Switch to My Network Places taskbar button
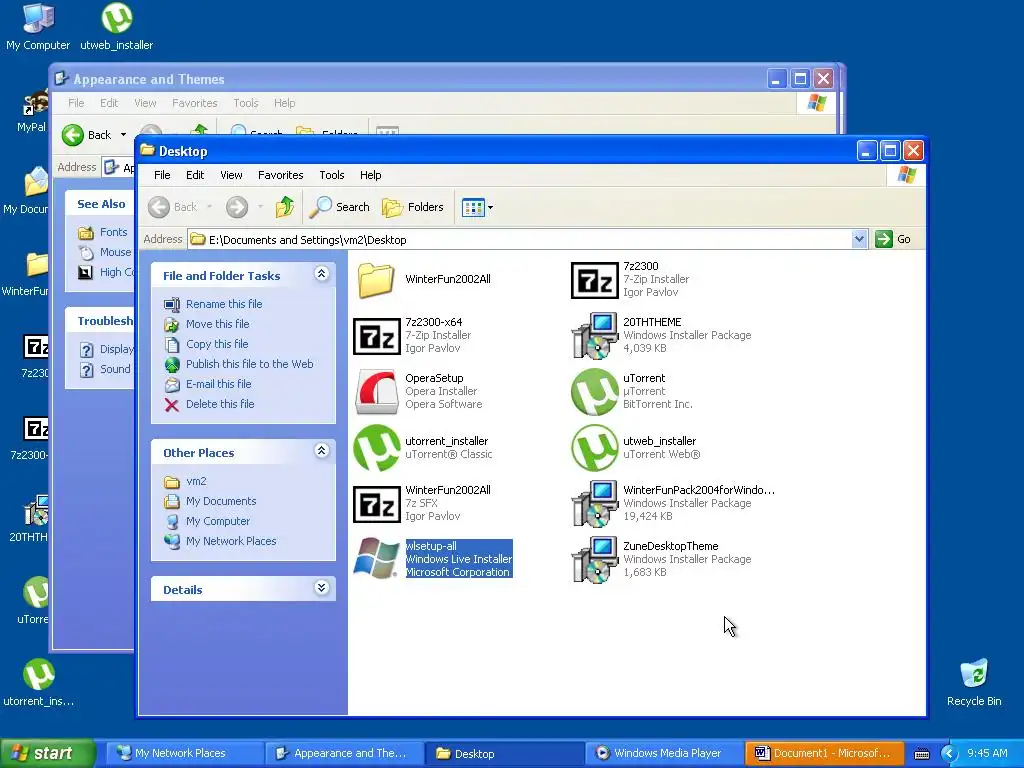This screenshot has width=1024, height=768. point(184,754)
